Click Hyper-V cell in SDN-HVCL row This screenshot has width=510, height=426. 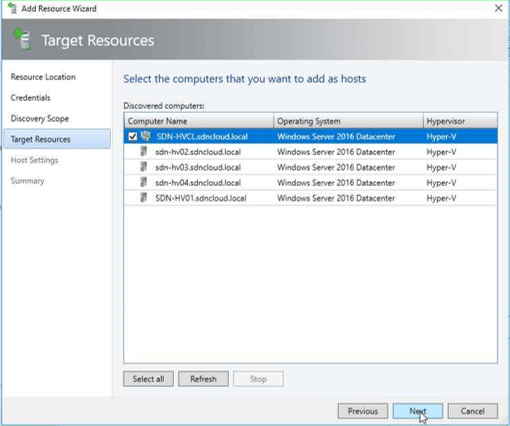(441, 137)
